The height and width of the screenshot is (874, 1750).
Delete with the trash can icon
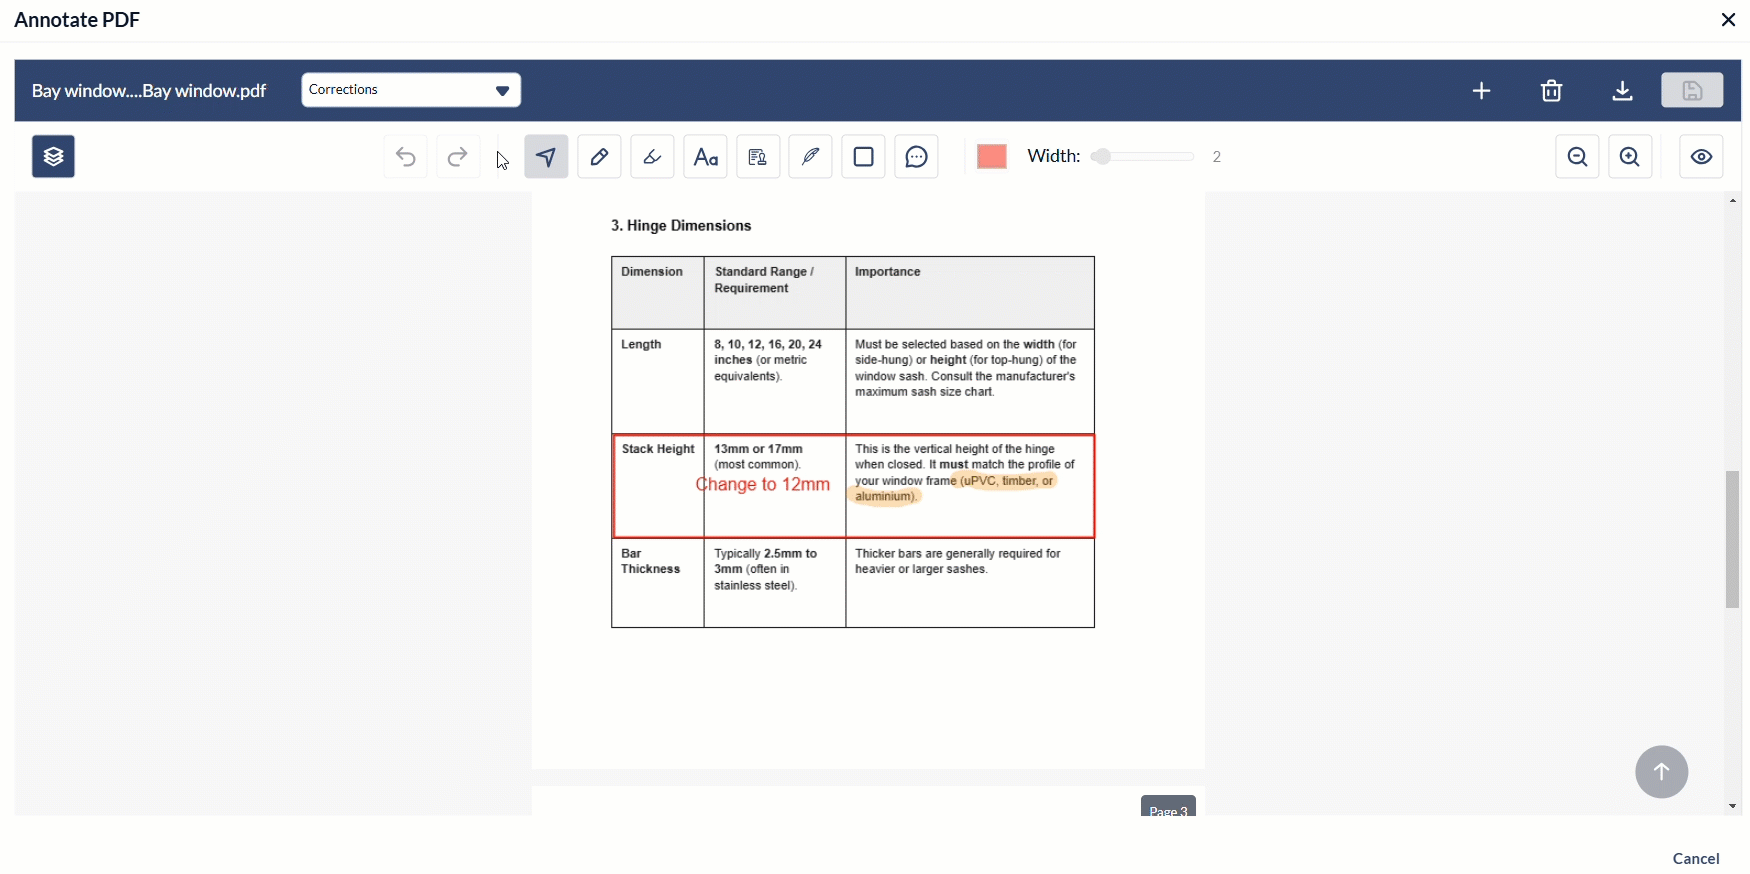pos(1552,91)
